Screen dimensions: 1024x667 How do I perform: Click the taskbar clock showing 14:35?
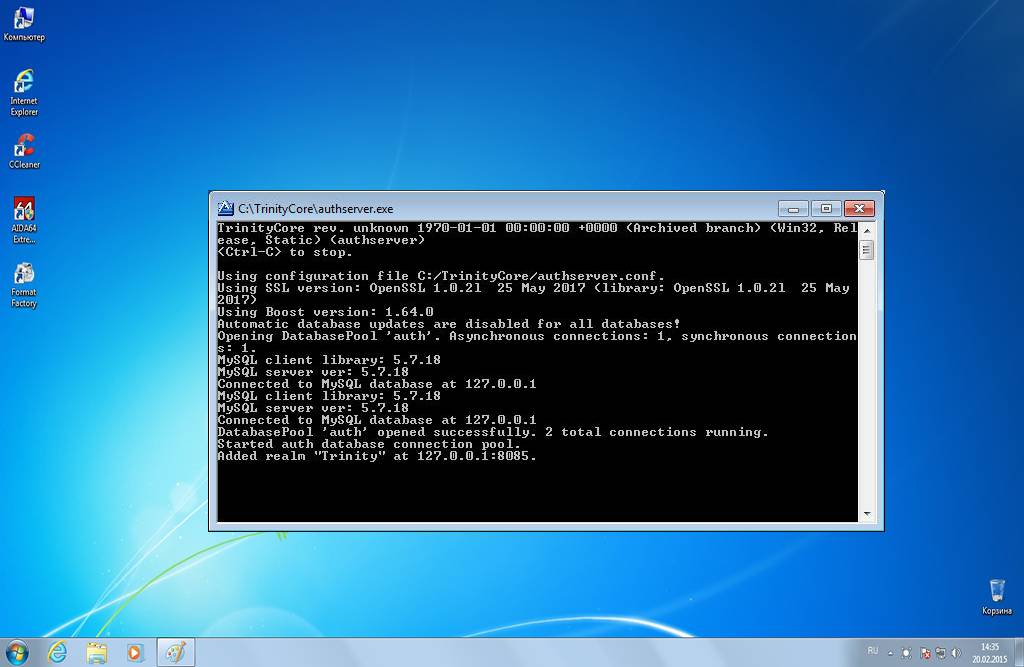989,653
